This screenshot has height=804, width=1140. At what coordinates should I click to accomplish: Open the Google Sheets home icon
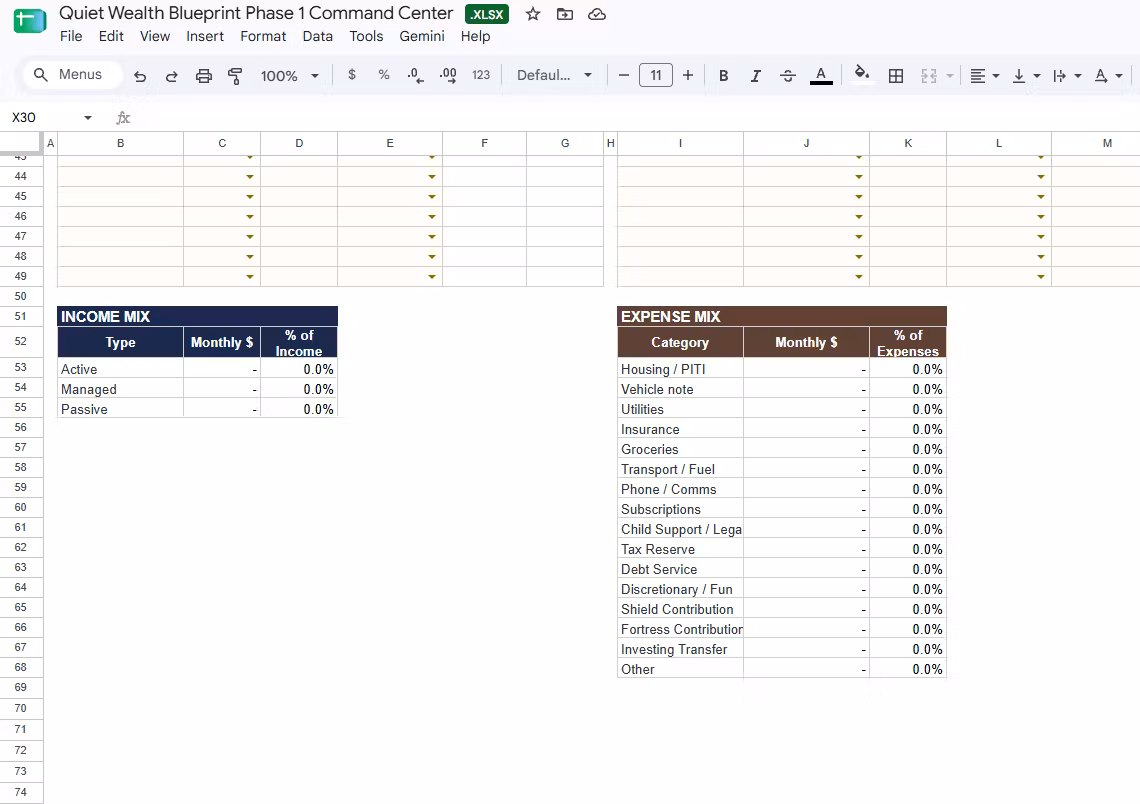[30, 21]
